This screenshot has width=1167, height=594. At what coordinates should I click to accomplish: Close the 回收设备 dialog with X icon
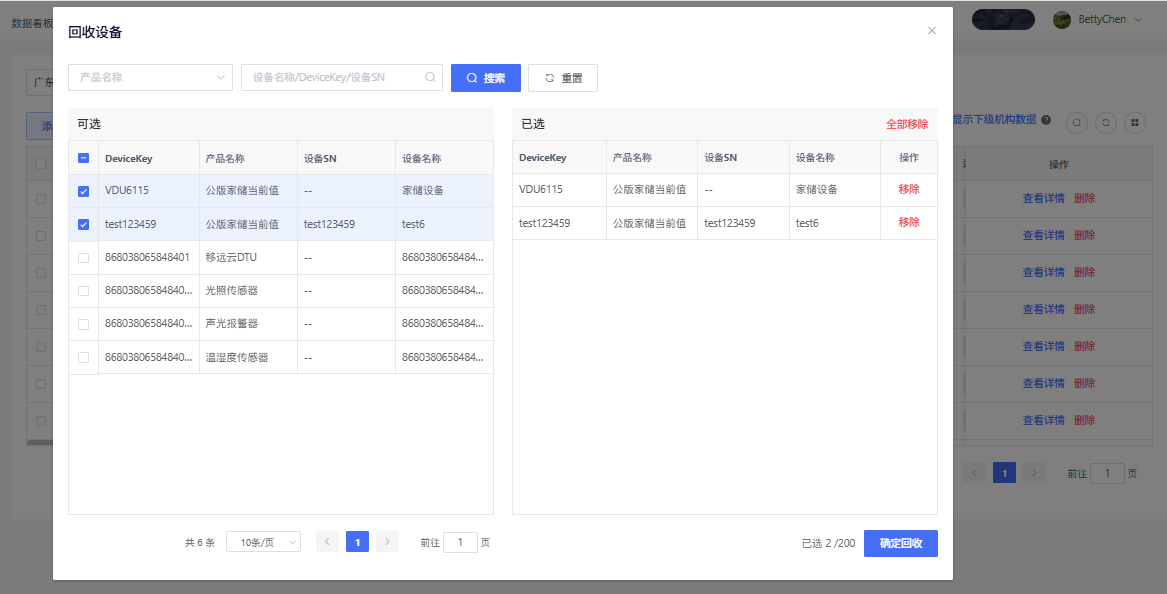932,31
